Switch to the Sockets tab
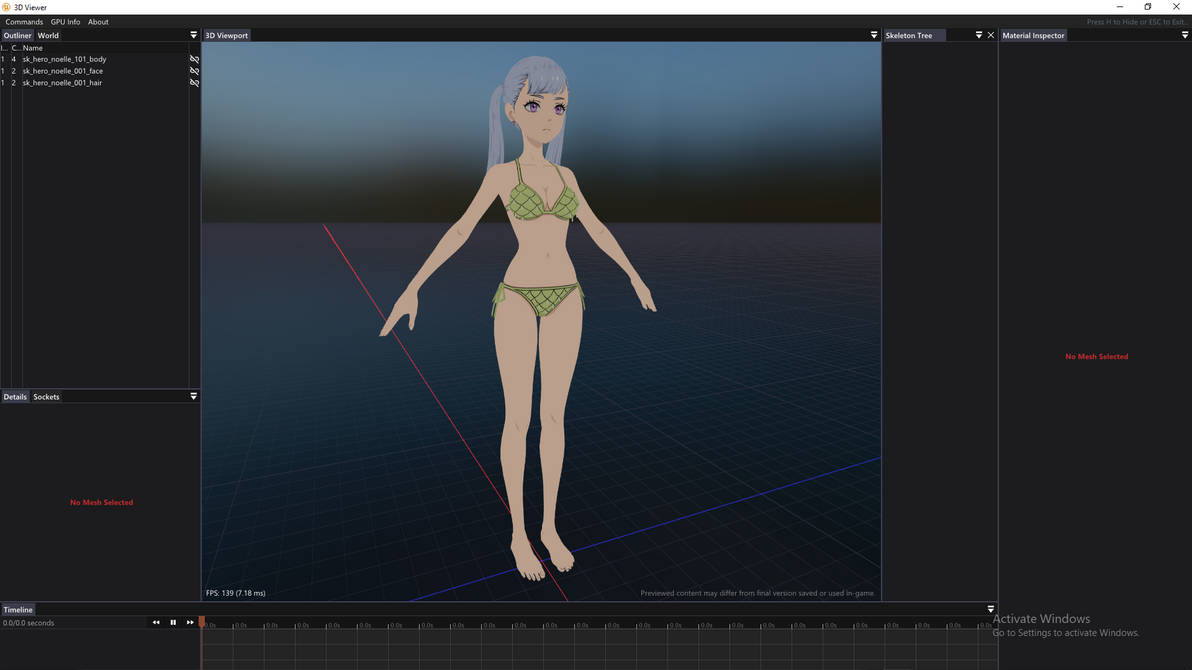This screenshot has height=670, width=1192. tap(46, 396)
